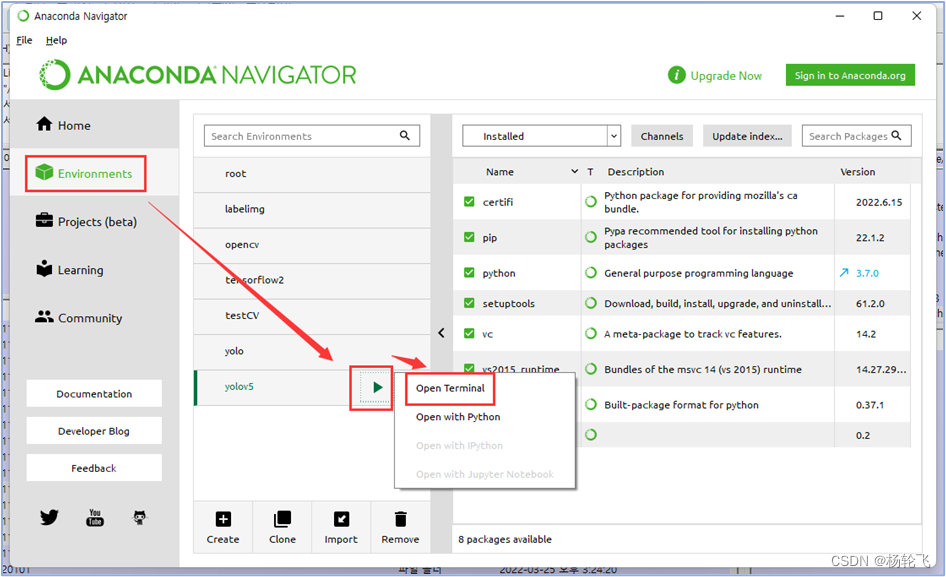The width and height of the screenshot is (946, 577).
Task: Click Sign in to Anaconda.org button
Action: tap(850, 75)
